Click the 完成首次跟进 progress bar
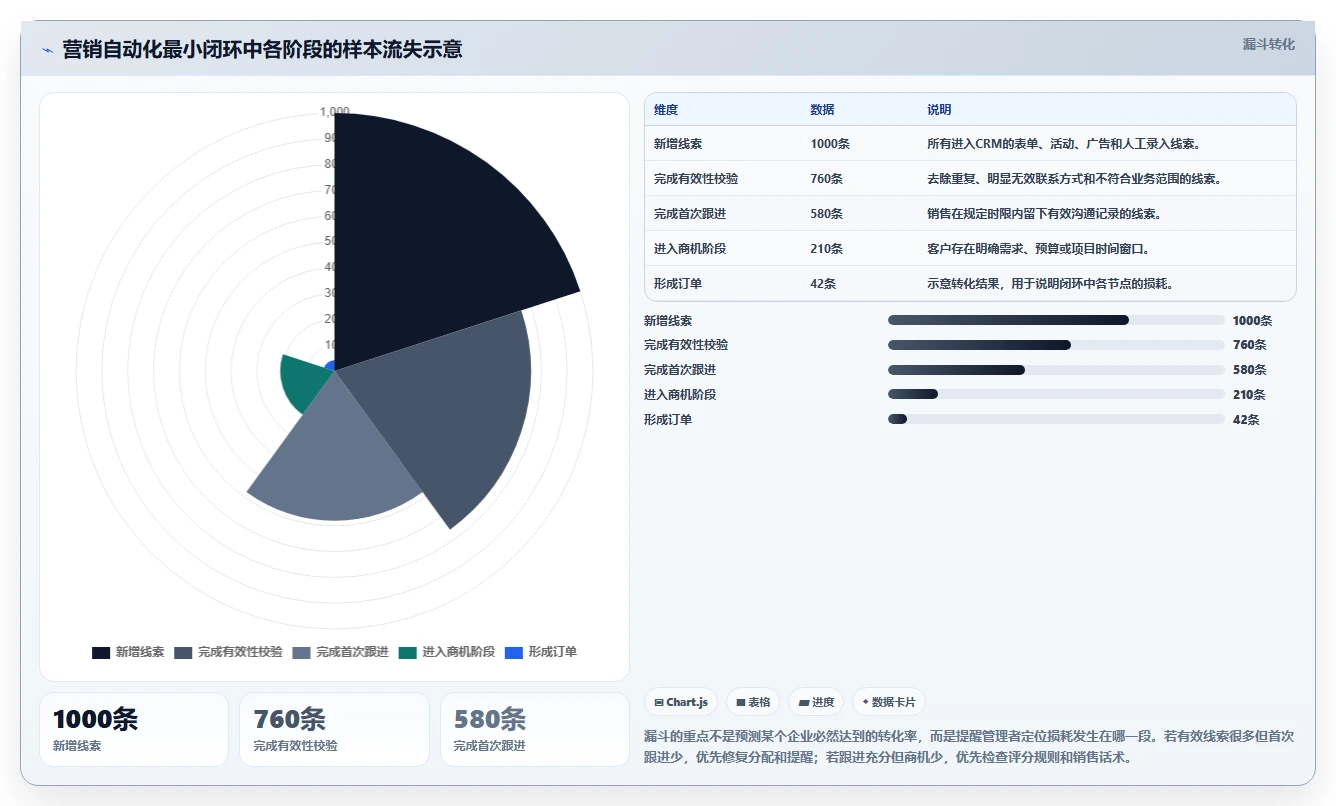Screen dimensions: 1336x806 point(1056,370)
